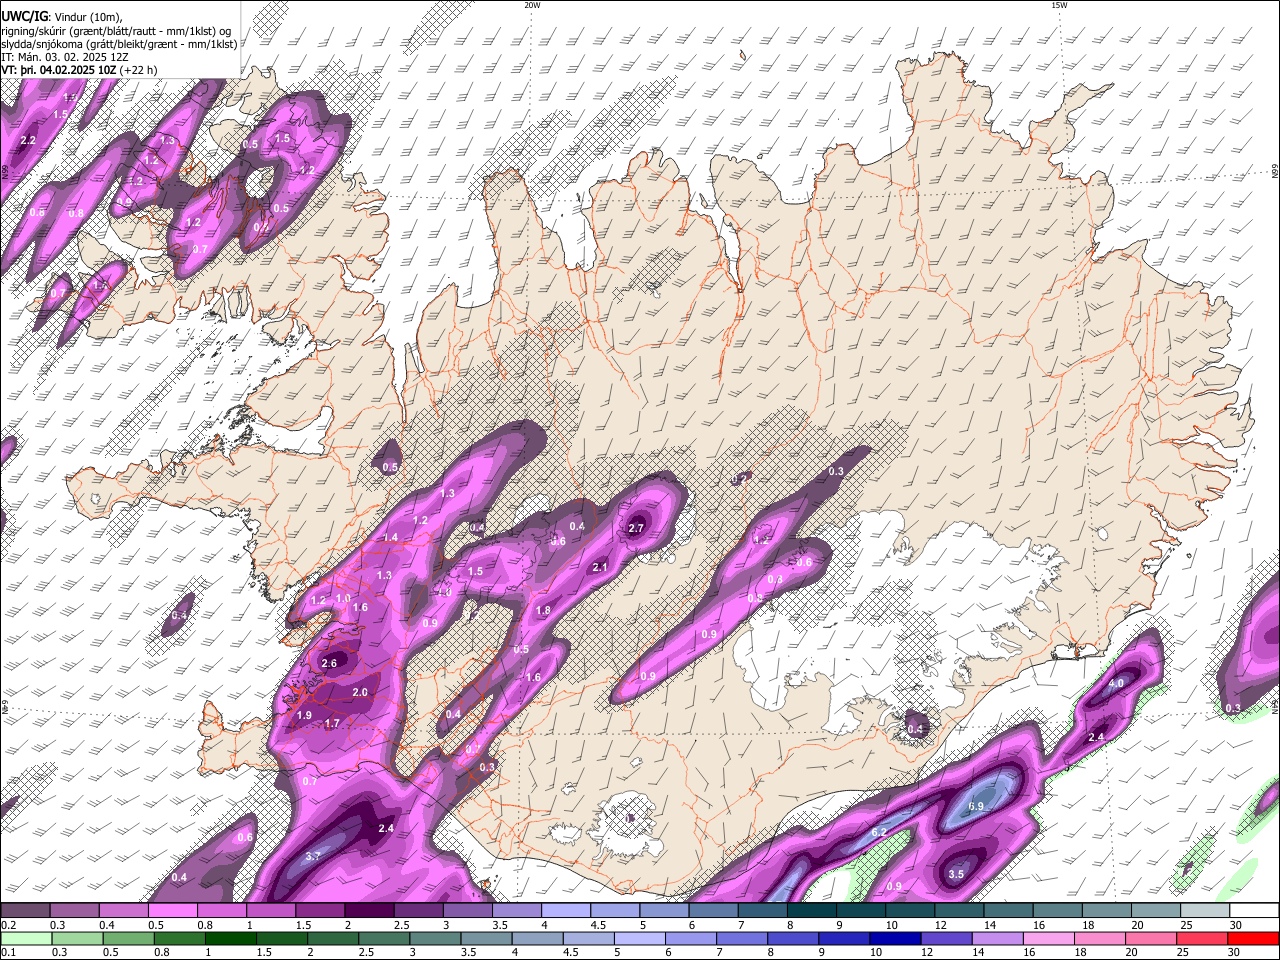Click the "6.9" precipitation value on the map
Screen dimensions: 1280x960
pyautogui.click(x=977, y=806)
